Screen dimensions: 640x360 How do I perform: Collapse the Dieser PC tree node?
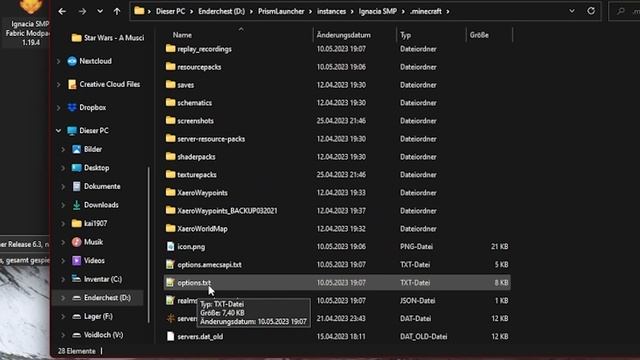tap(59, 131)
